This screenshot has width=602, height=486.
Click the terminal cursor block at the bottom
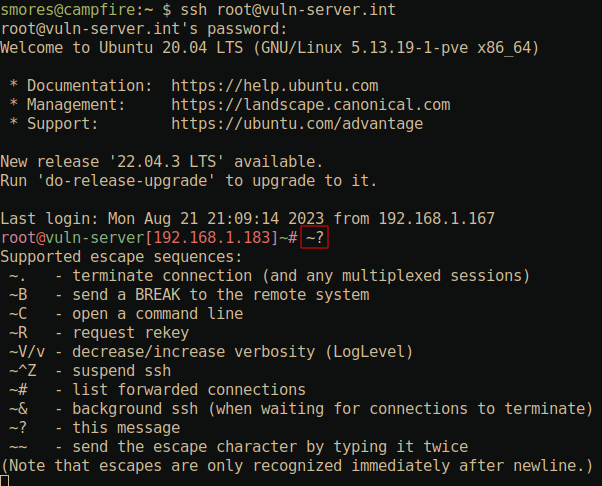coord(5,481)
